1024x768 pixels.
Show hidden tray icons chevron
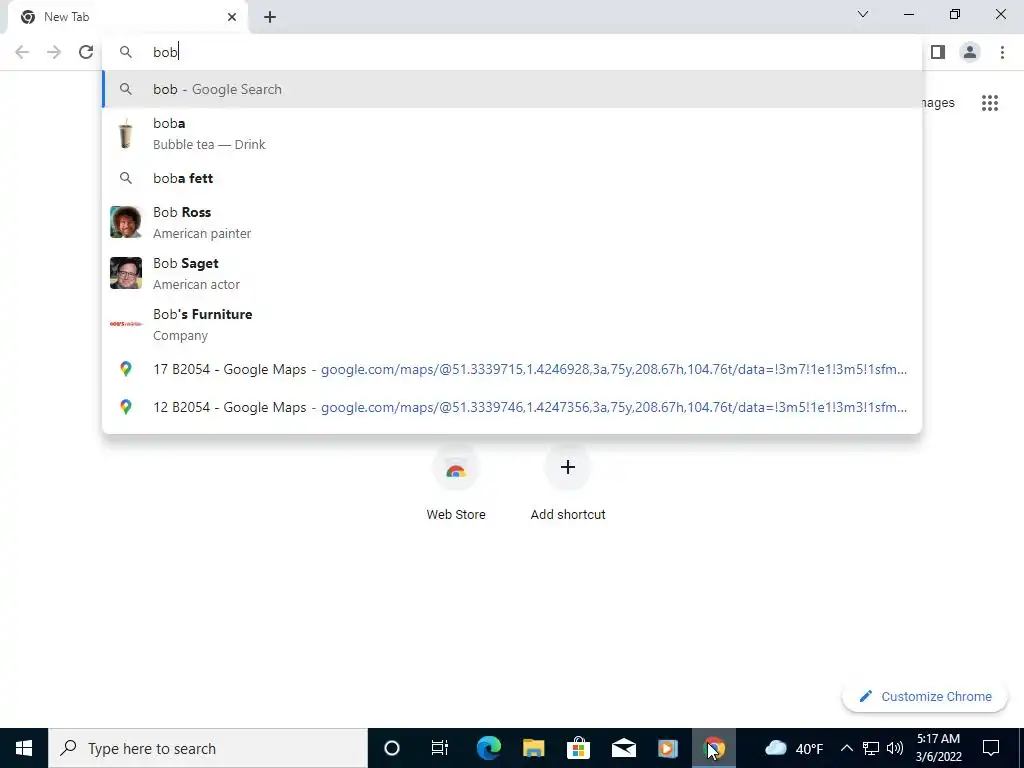pos(846,748)
